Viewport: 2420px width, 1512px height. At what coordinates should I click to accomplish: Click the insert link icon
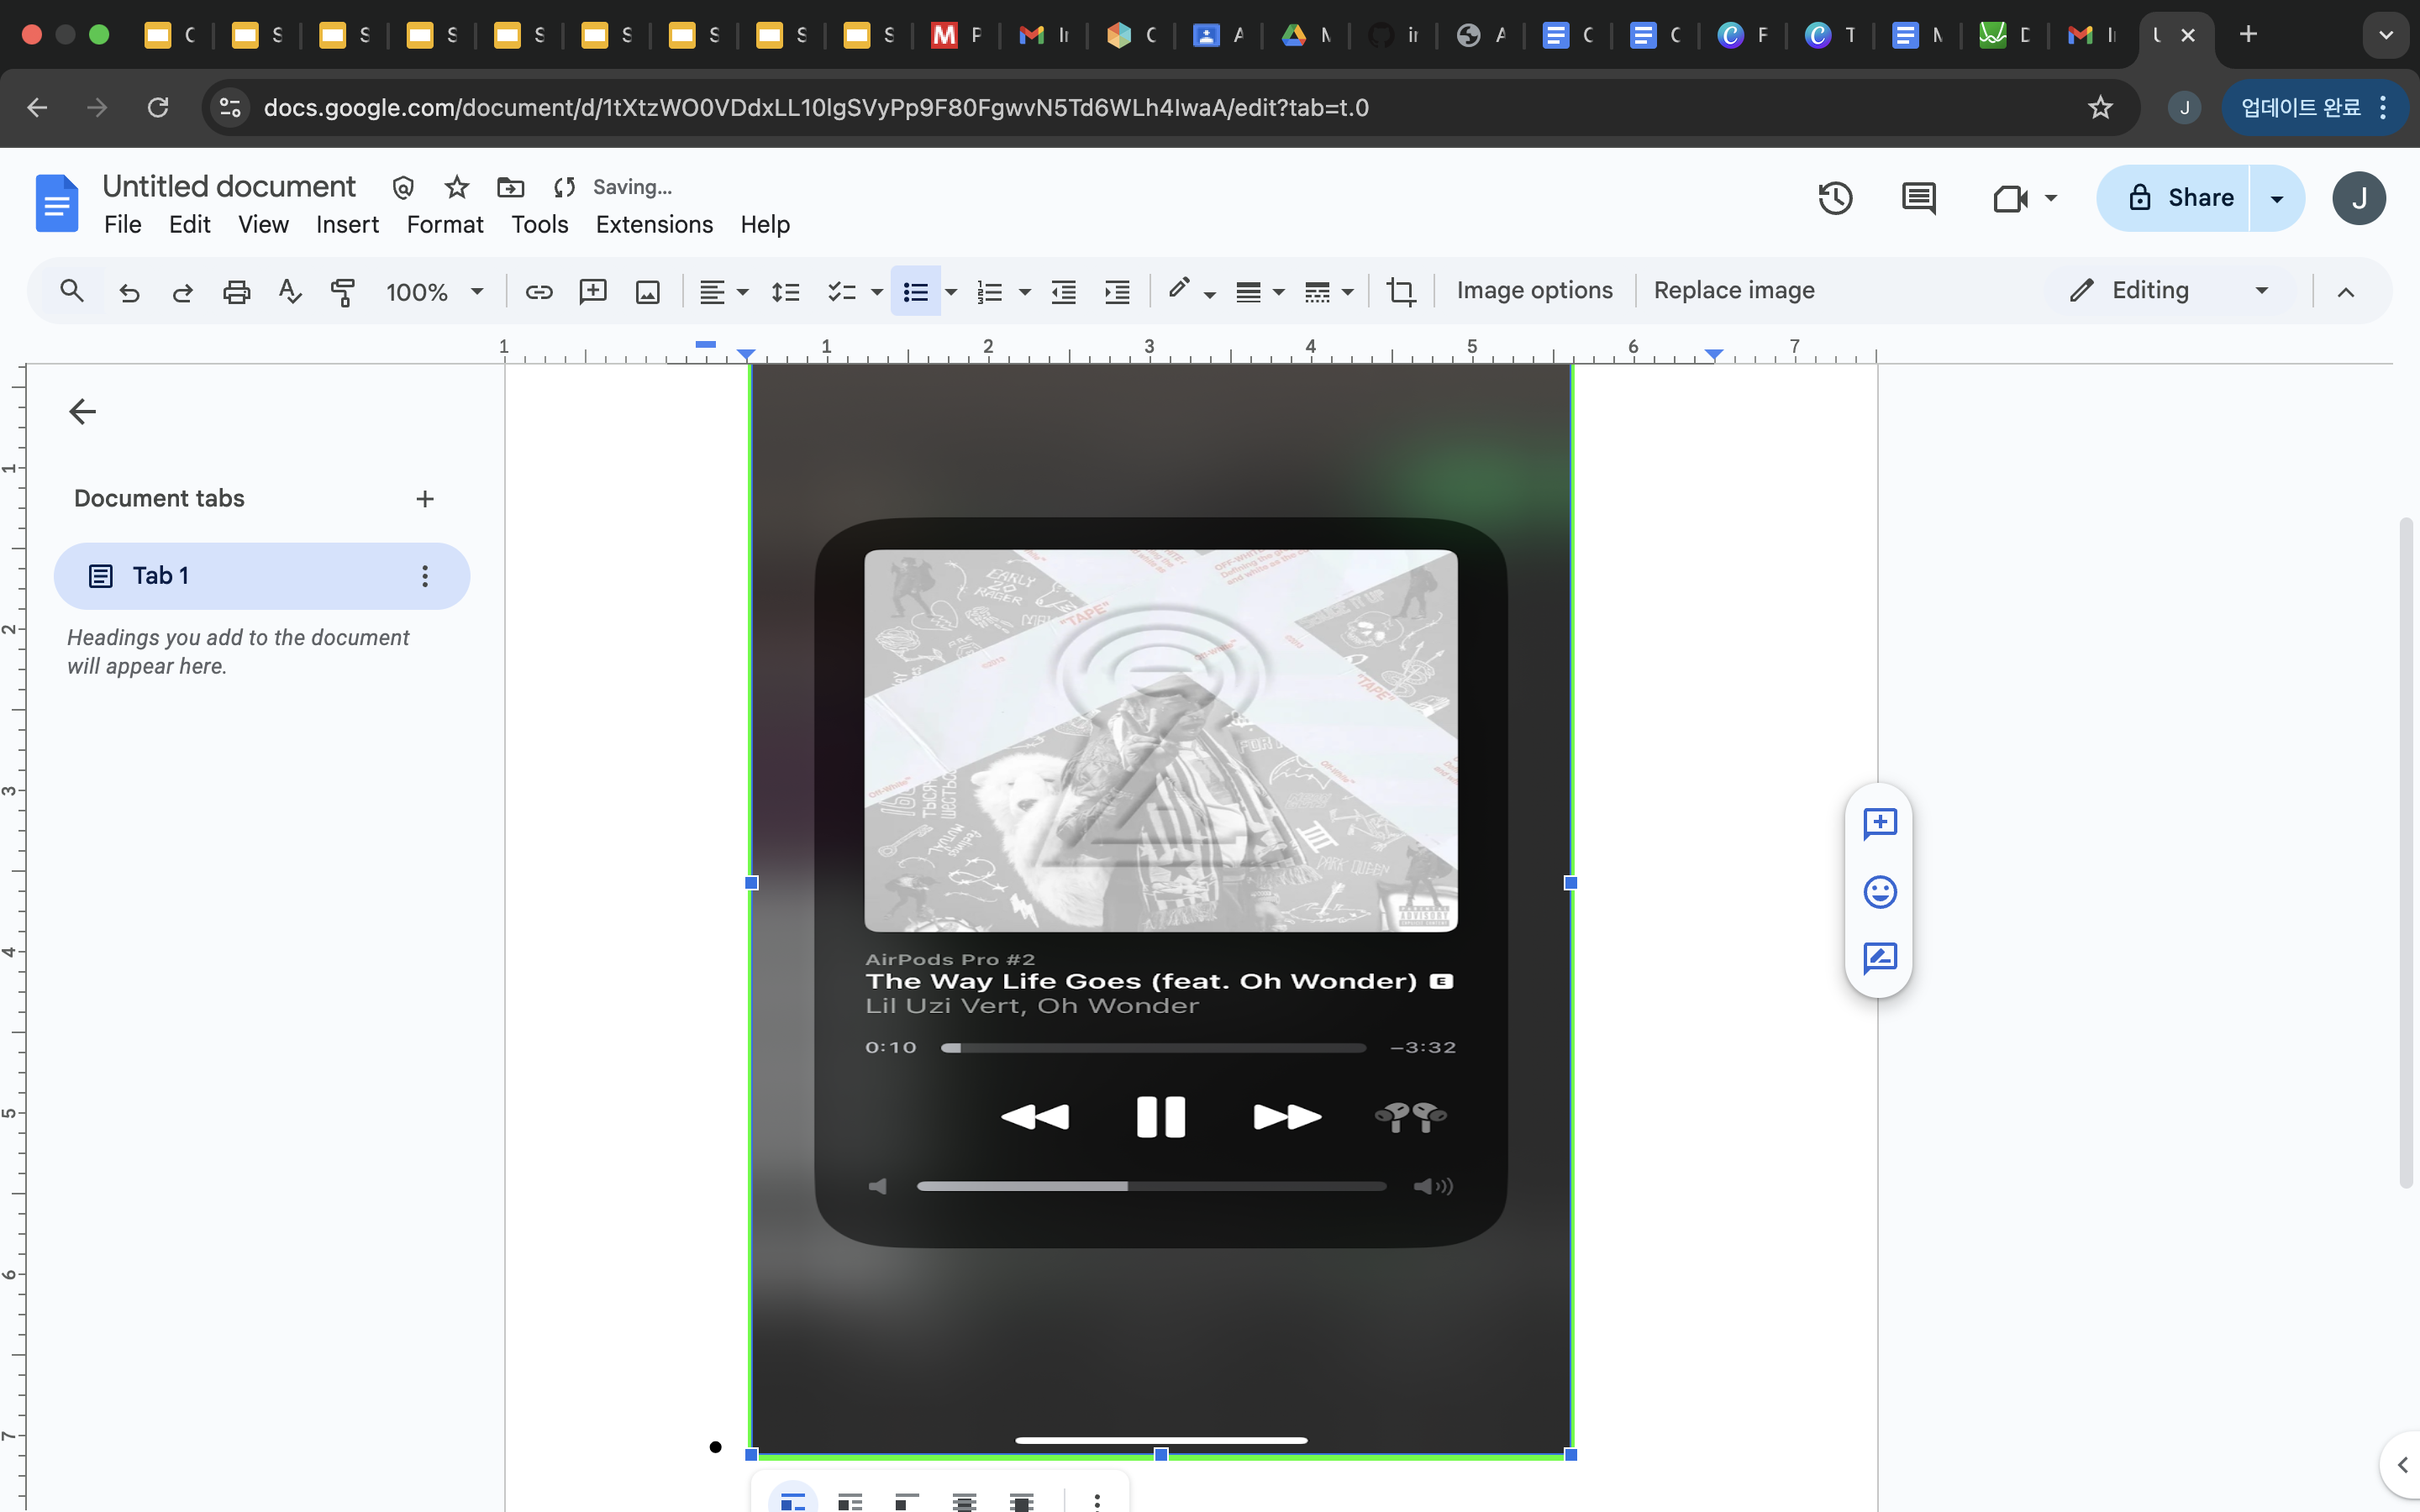pyautogui.click(x=539, y=291)
